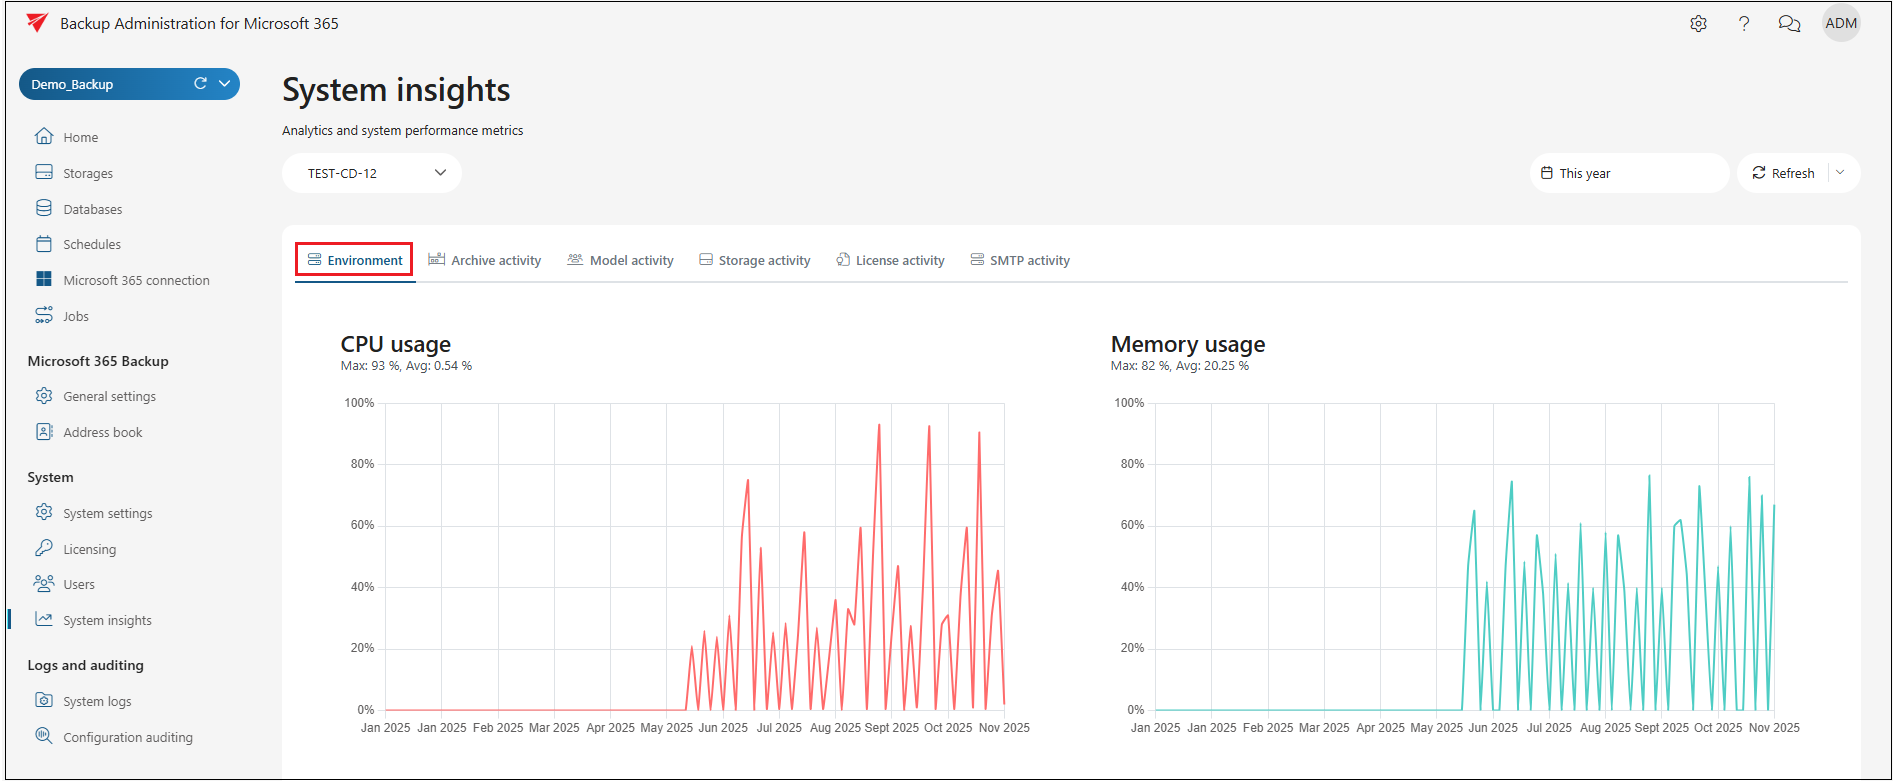Click the Refresh button
Viewport: 1893px width, 781px height.
pyautogui.click(x=1784, y=173)
